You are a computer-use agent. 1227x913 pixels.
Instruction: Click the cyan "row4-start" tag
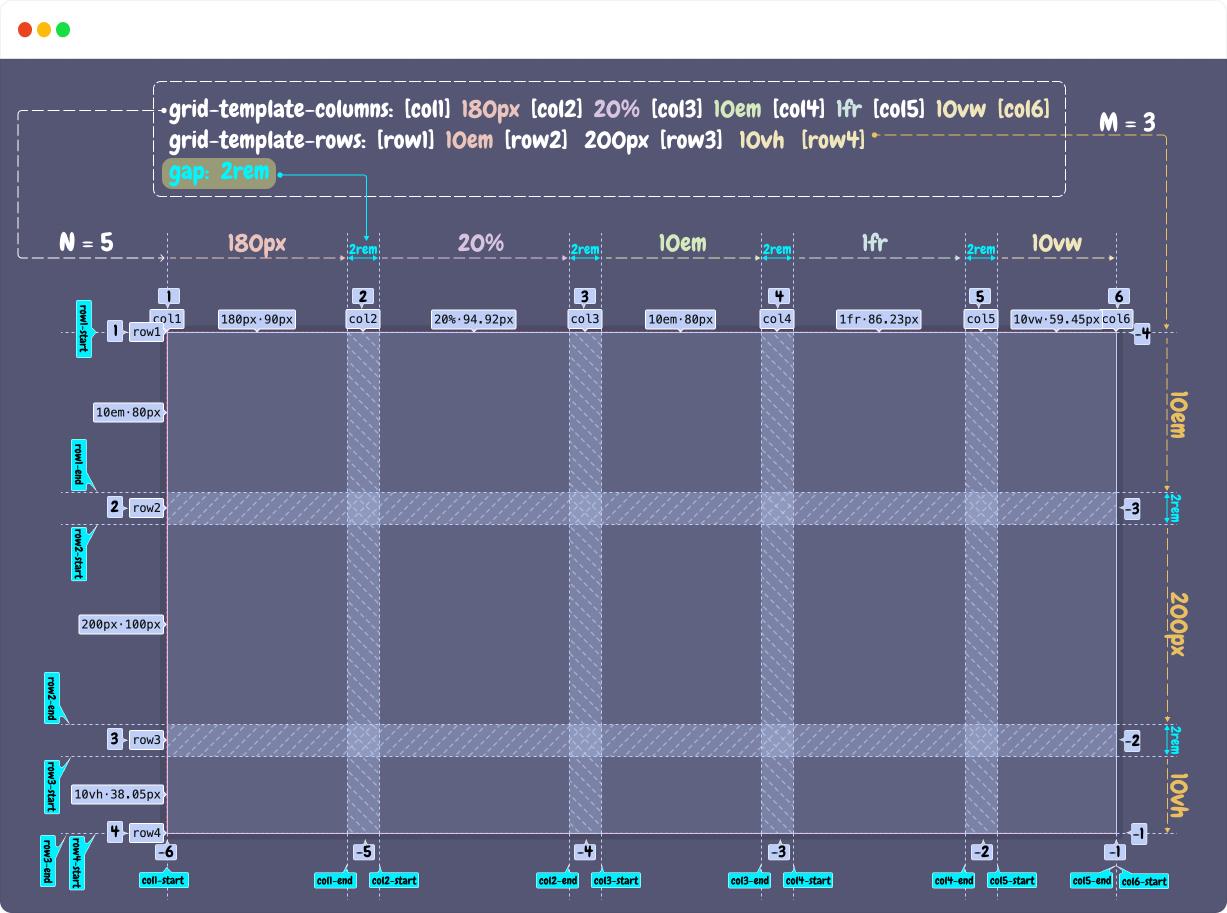click(77, 862)
